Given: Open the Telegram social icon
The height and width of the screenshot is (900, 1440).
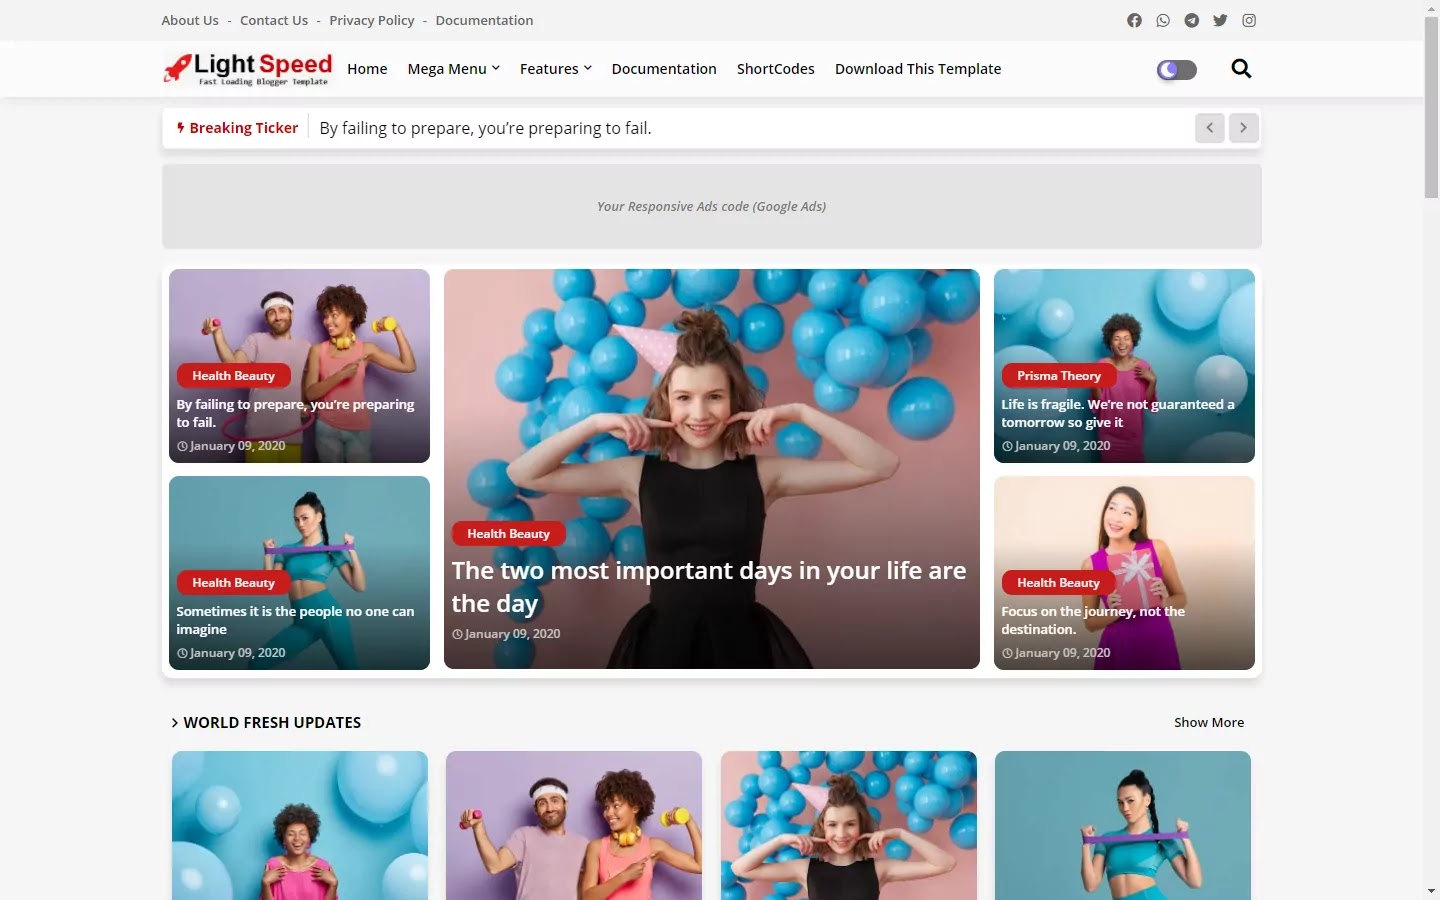Looking at the screenshot, I should pyautogui.click(x=1192, y=20).
